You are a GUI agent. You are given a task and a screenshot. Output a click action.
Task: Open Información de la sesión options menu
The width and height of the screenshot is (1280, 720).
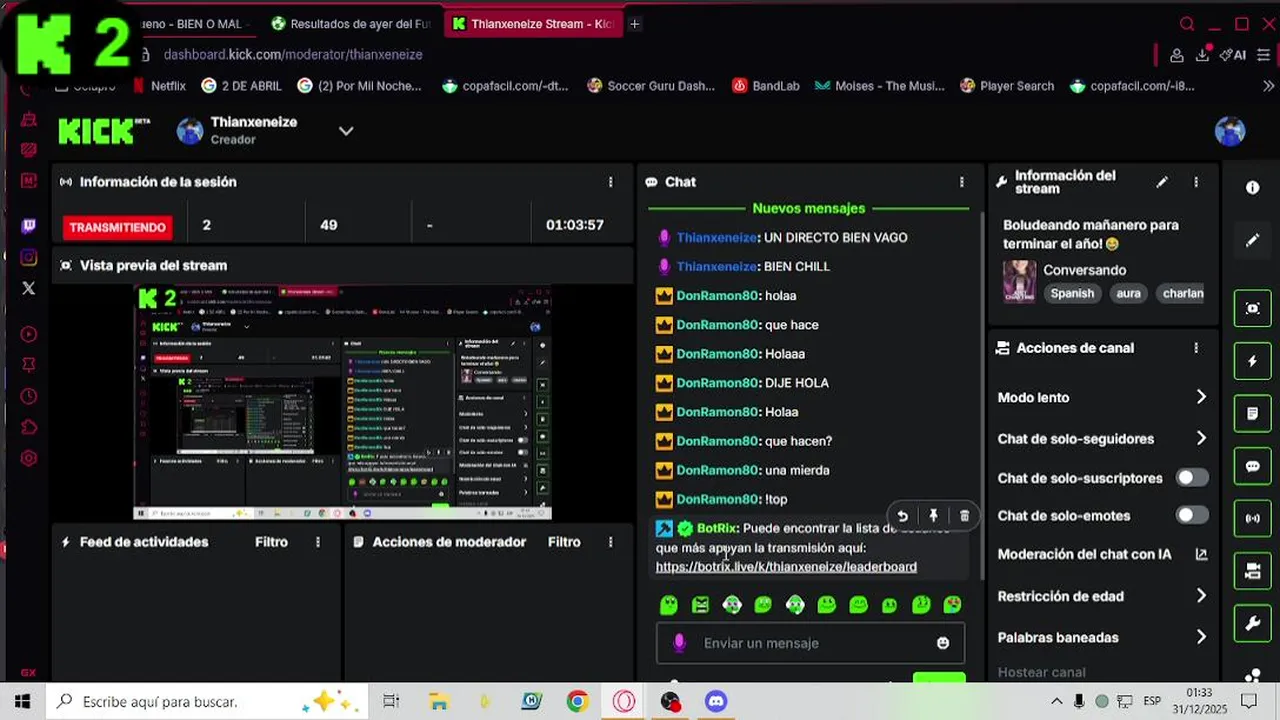click(610, 182)
